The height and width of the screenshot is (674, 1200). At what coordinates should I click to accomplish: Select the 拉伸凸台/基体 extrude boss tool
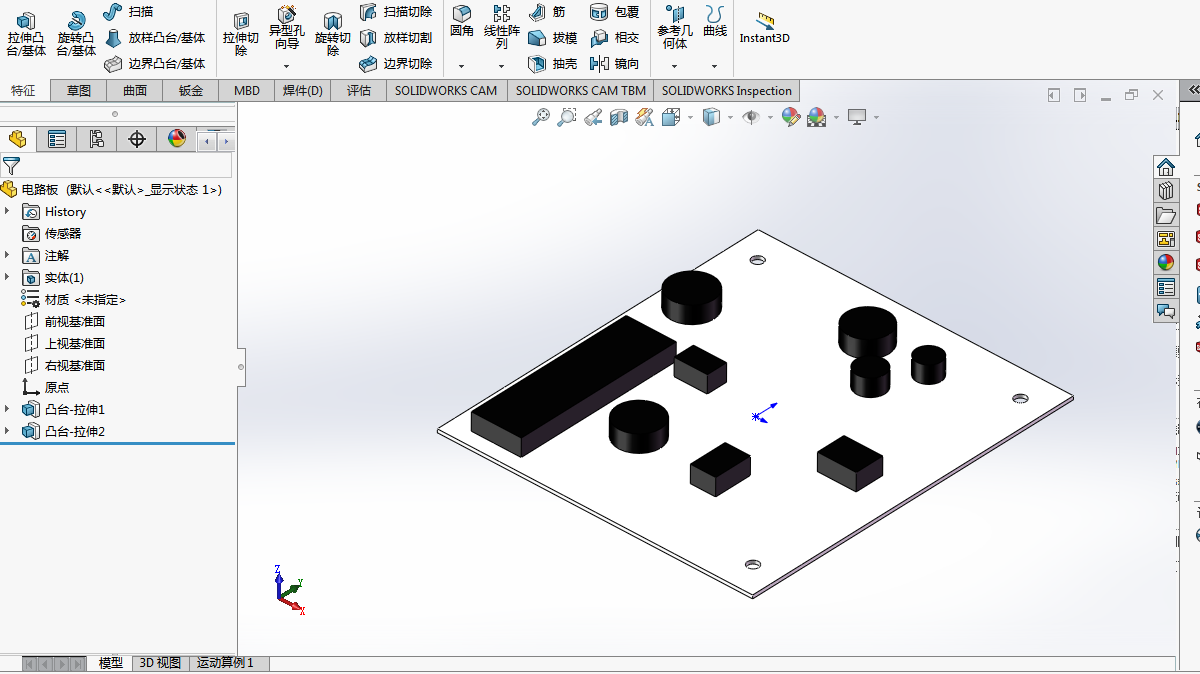click(x=26, y=35)
